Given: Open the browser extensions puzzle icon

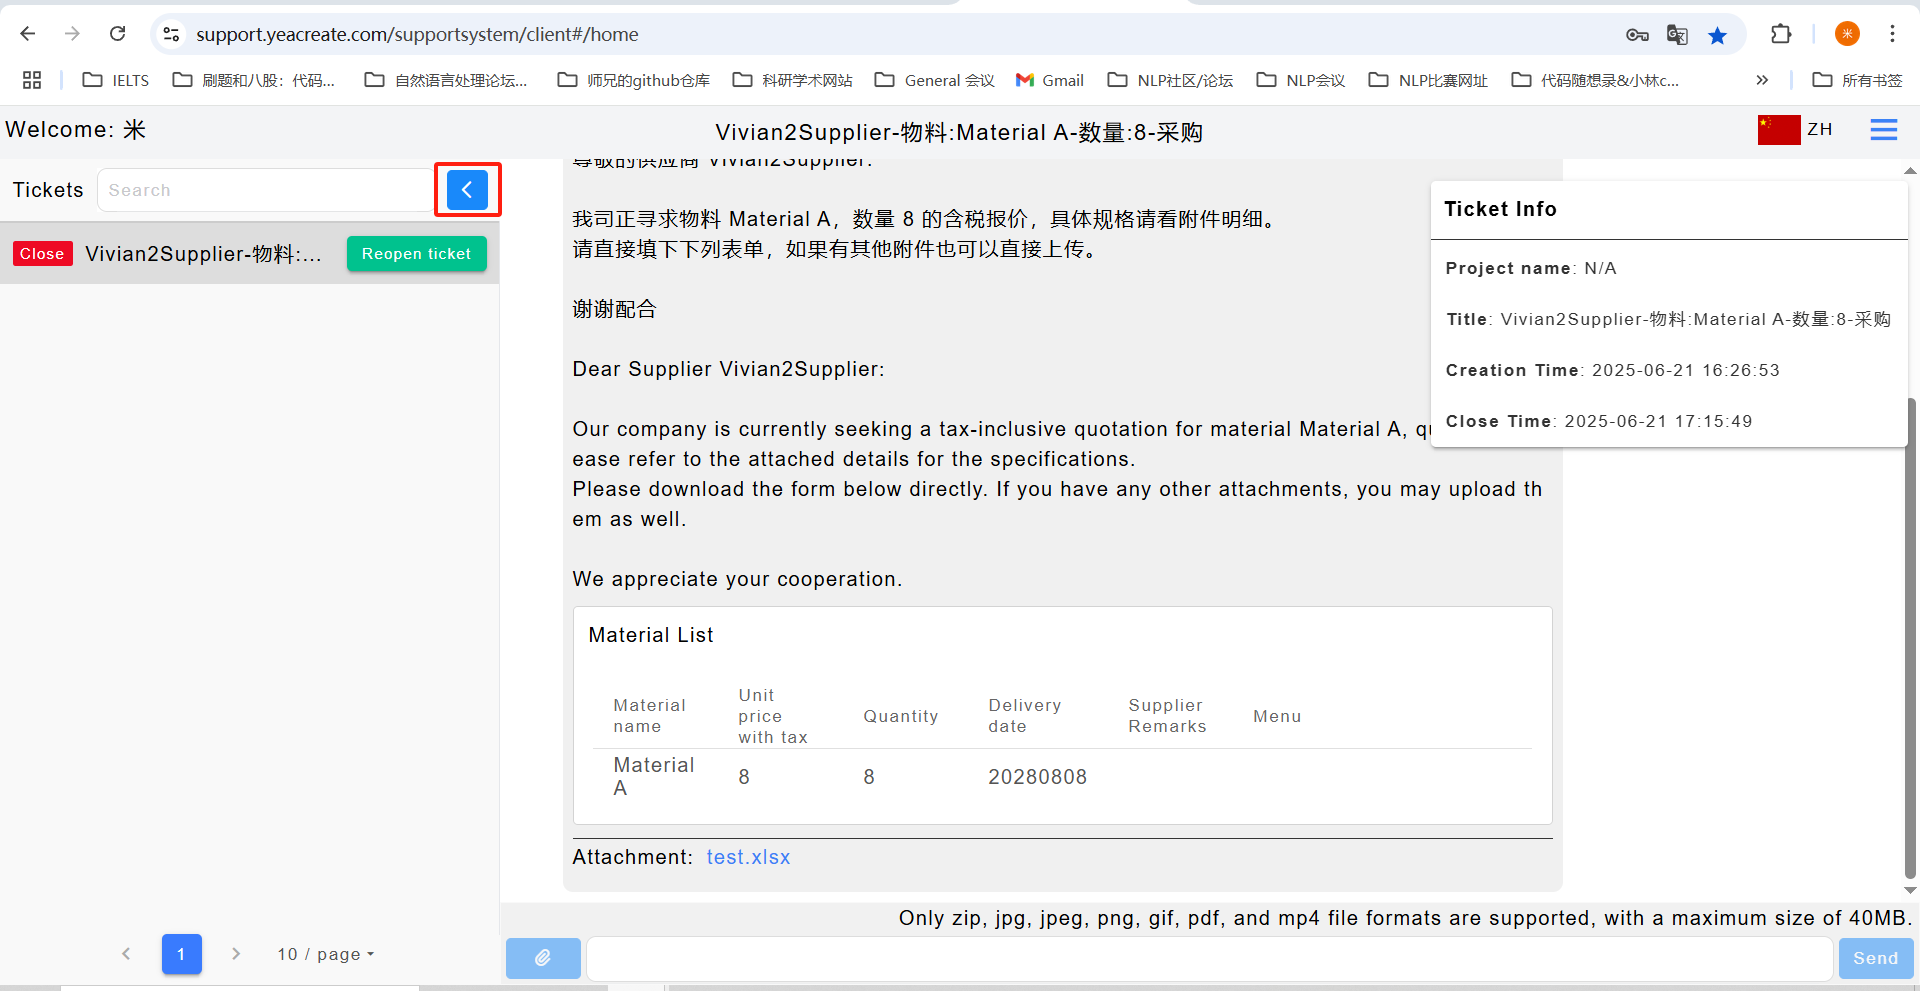Looking at the screenshot, I should 1780,34.
